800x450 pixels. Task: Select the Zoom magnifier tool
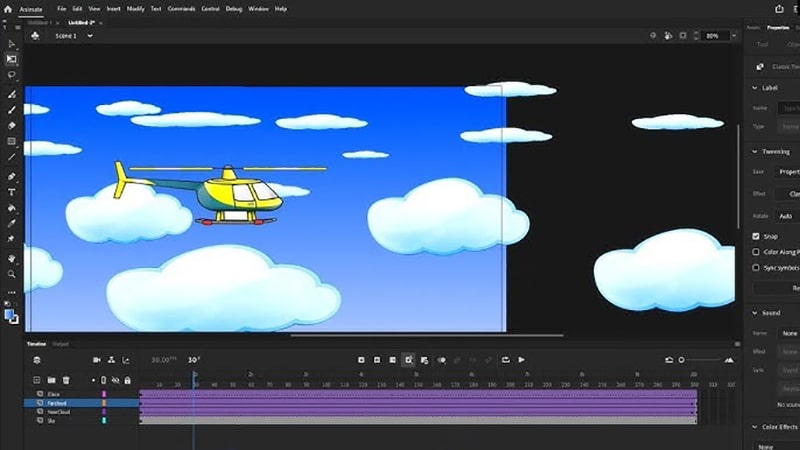[11, 274]
